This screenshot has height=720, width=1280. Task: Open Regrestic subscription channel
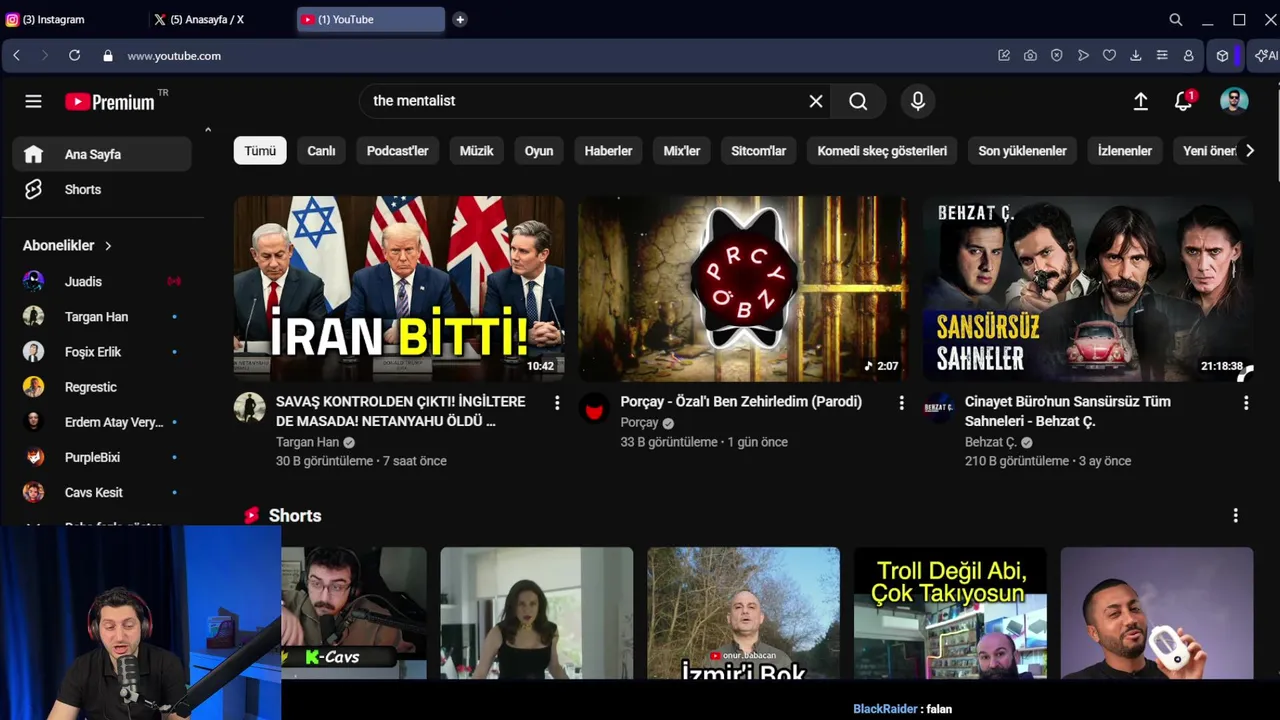coord(102,387)
